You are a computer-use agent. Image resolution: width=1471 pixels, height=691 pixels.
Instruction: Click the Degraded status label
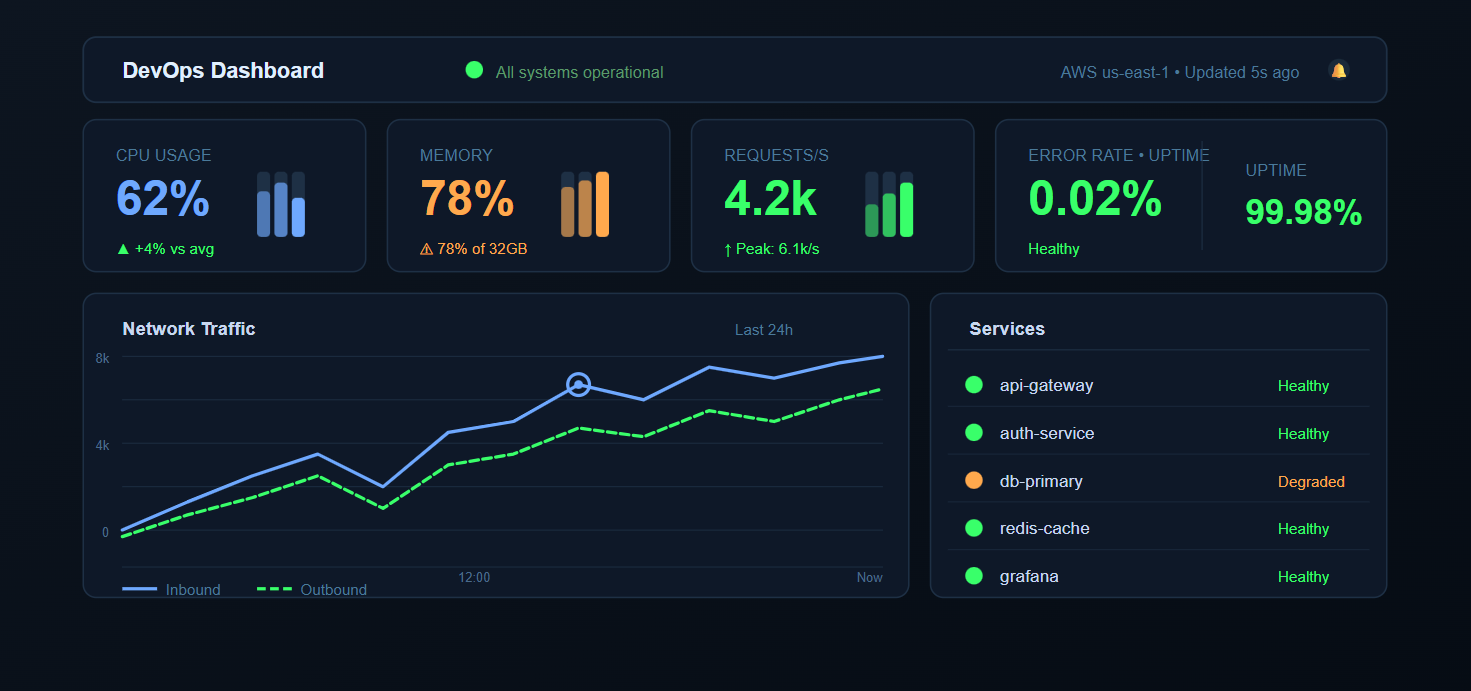[1311, 482]
